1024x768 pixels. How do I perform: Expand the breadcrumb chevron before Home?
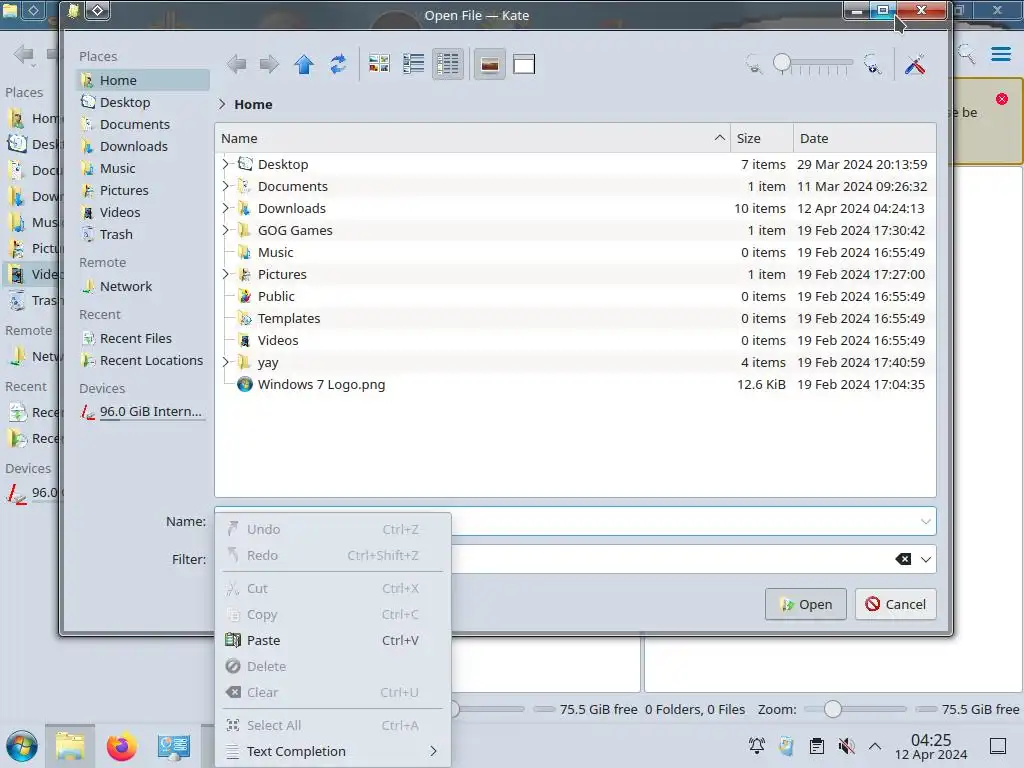click(223, 104)
